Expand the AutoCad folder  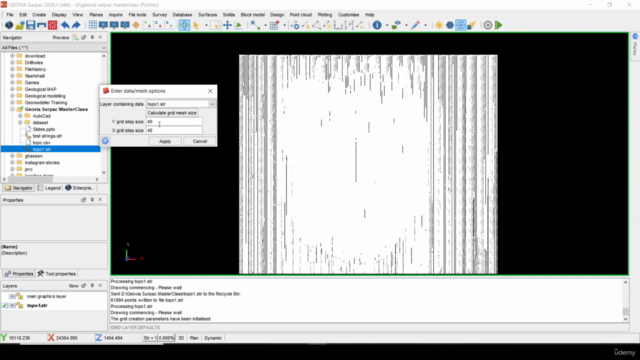(20, 116)
